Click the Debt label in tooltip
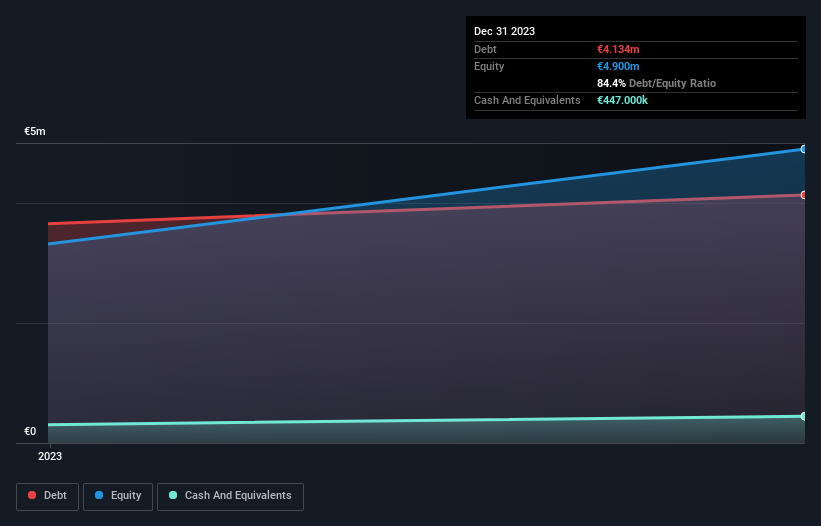The image size is (821, 526). (485, 49)
